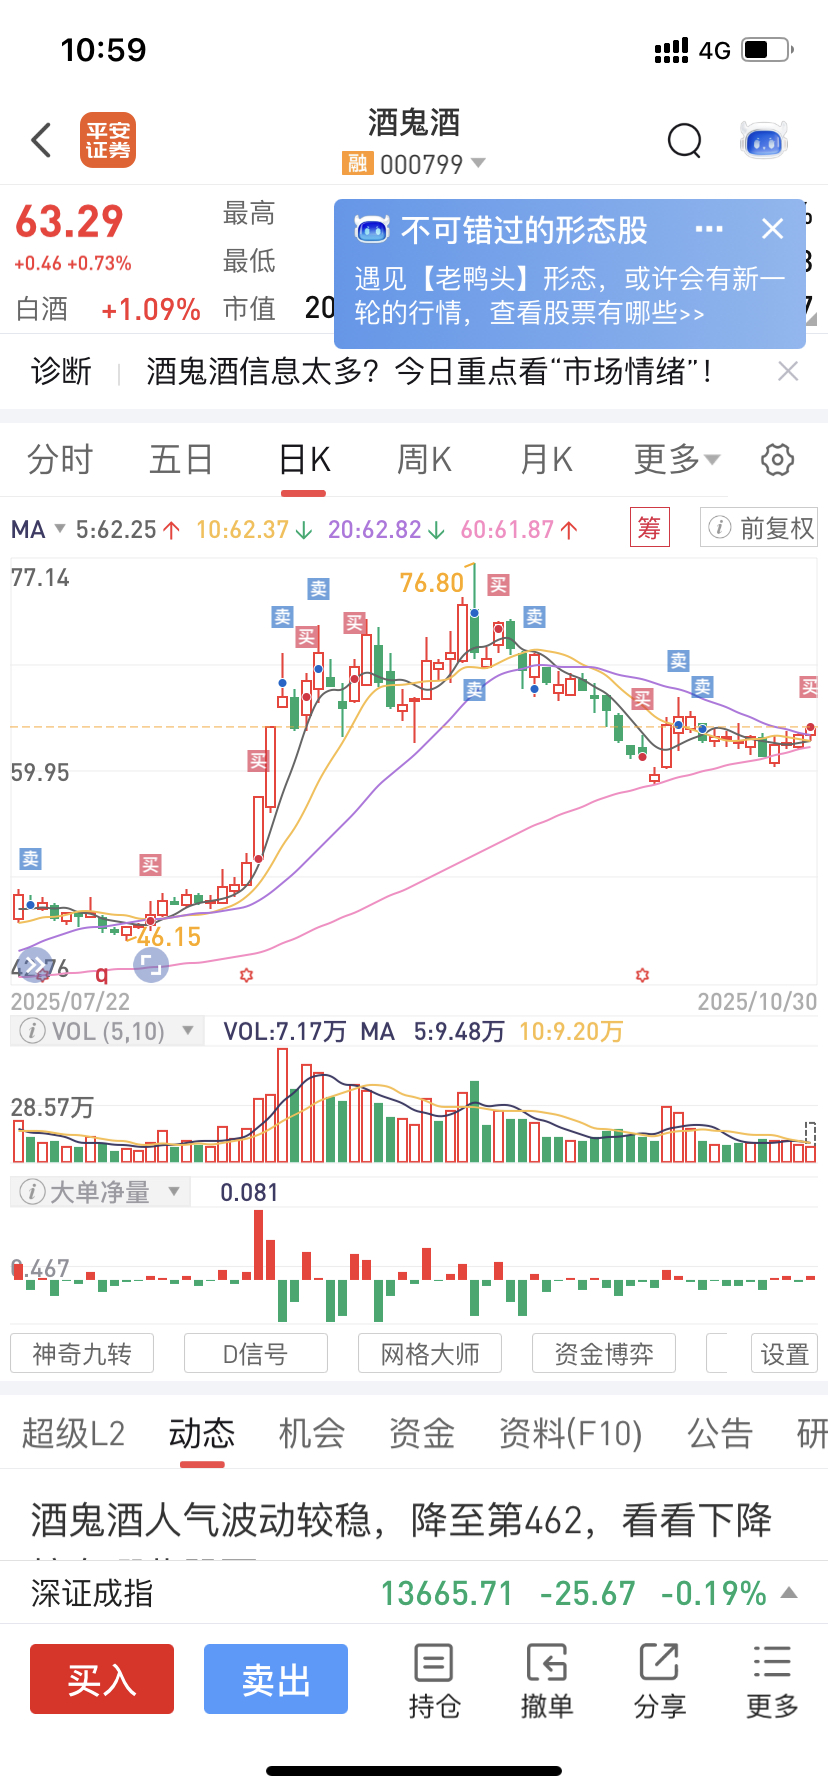Tap the 76.80 high price label
The height and width of the screenshot is (1792, 828).
click(x=432, y=583)
